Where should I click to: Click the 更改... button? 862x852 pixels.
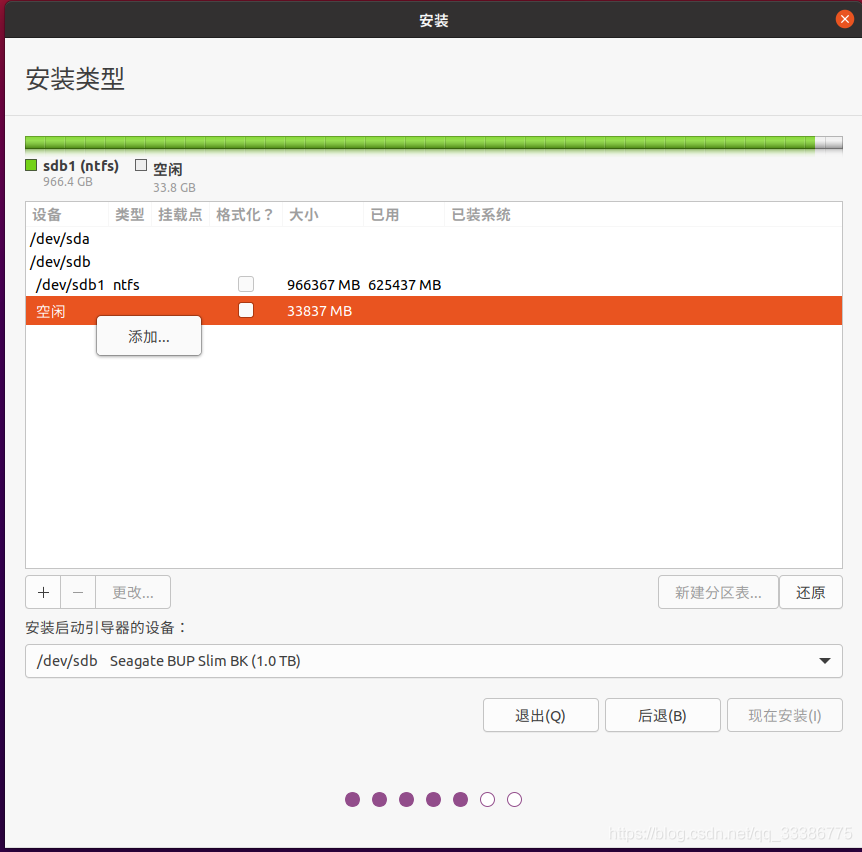tap(133, 592)
